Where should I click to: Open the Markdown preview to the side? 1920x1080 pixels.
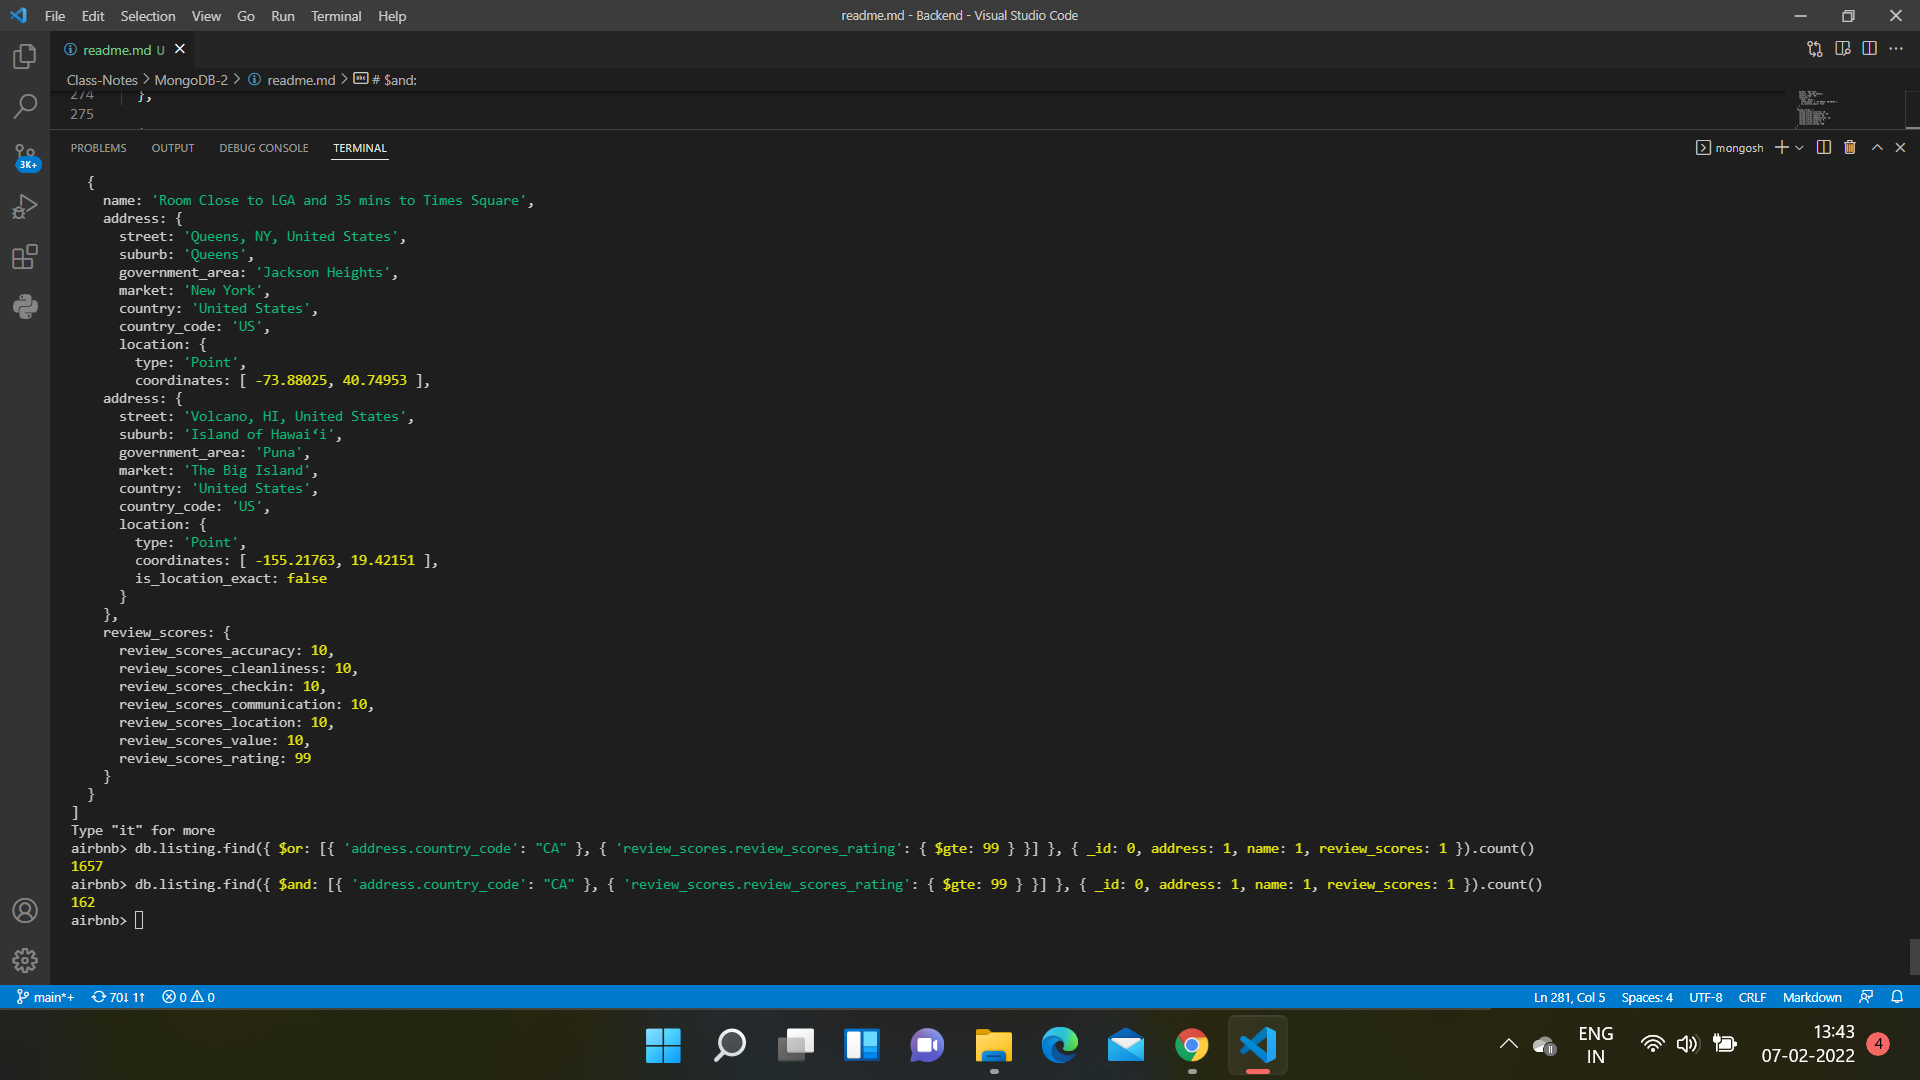tap(1843, 48)
